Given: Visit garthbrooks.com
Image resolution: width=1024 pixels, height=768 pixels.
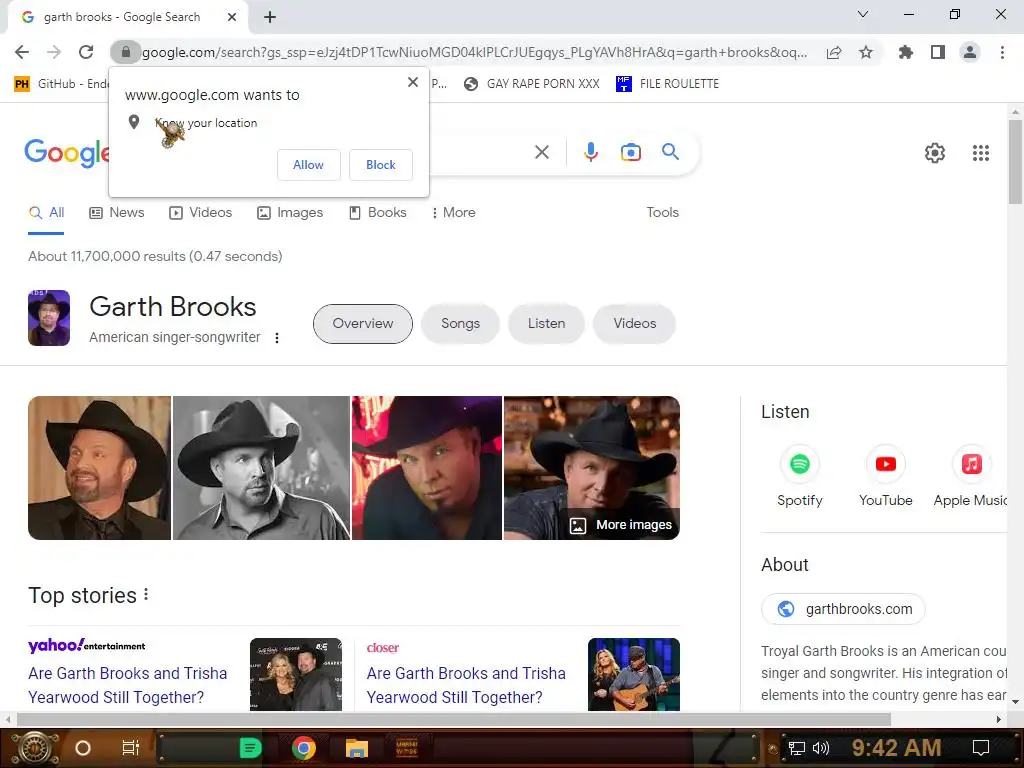Looking at the screenshot, I should click(x=843, y=609).
